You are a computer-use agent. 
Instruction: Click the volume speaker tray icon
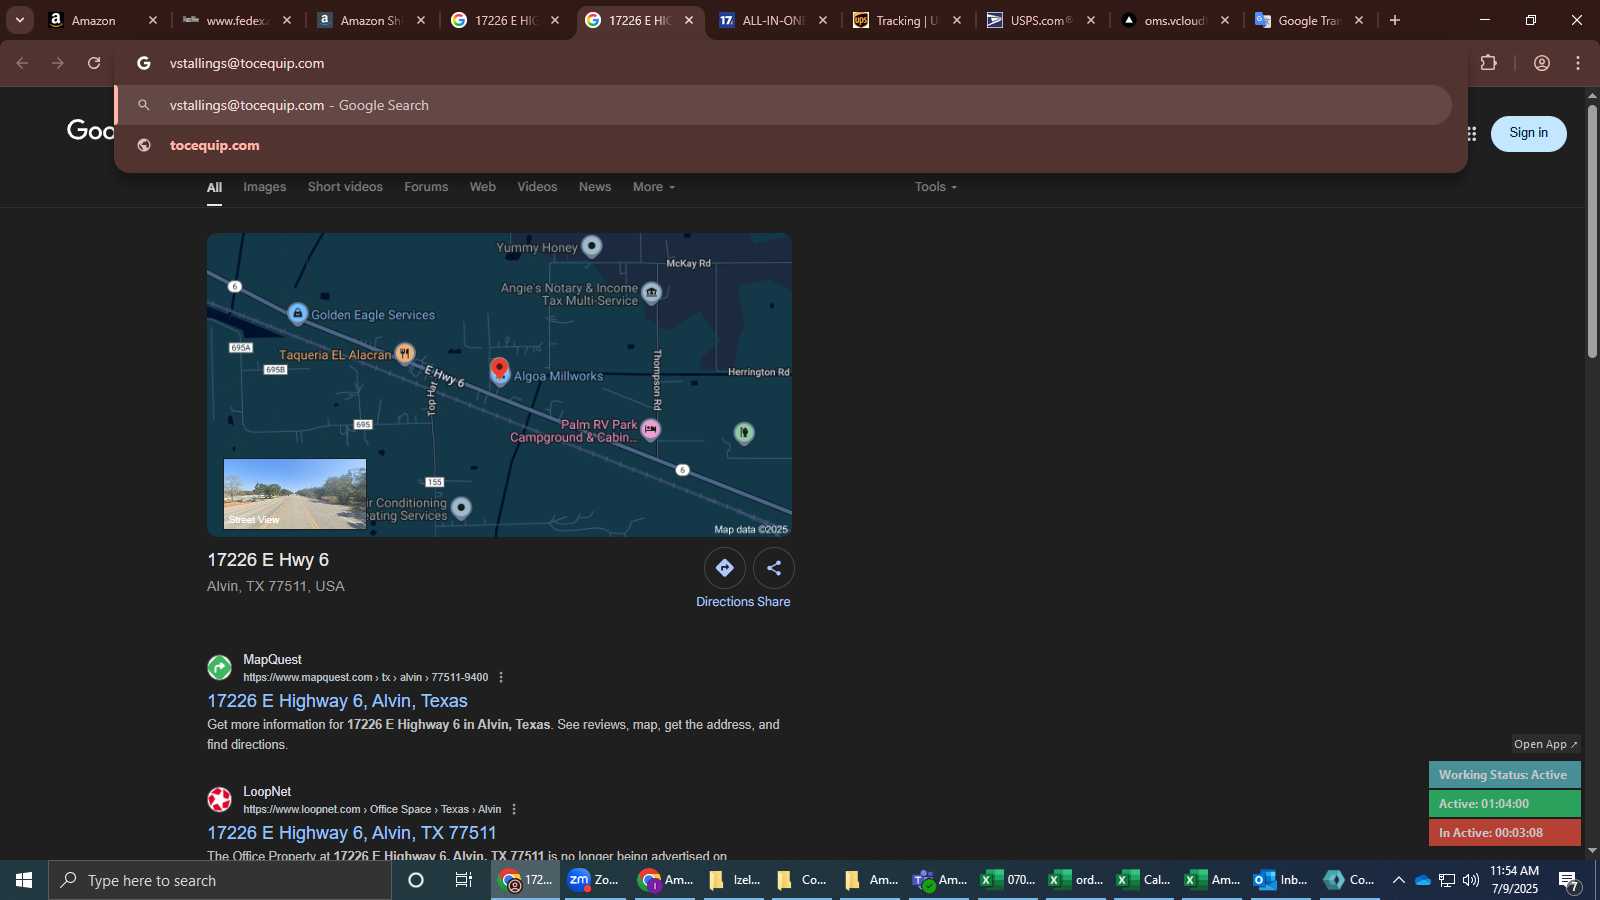tap(1471, 880)
